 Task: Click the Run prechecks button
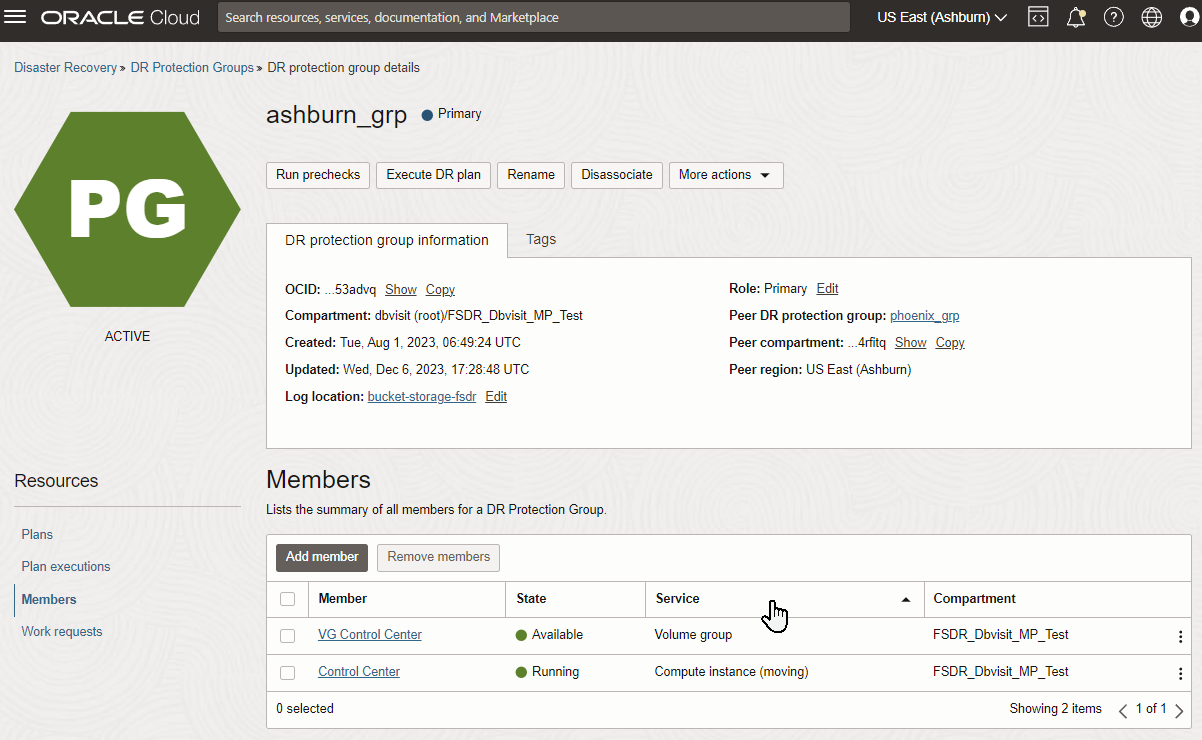point(318,175)
